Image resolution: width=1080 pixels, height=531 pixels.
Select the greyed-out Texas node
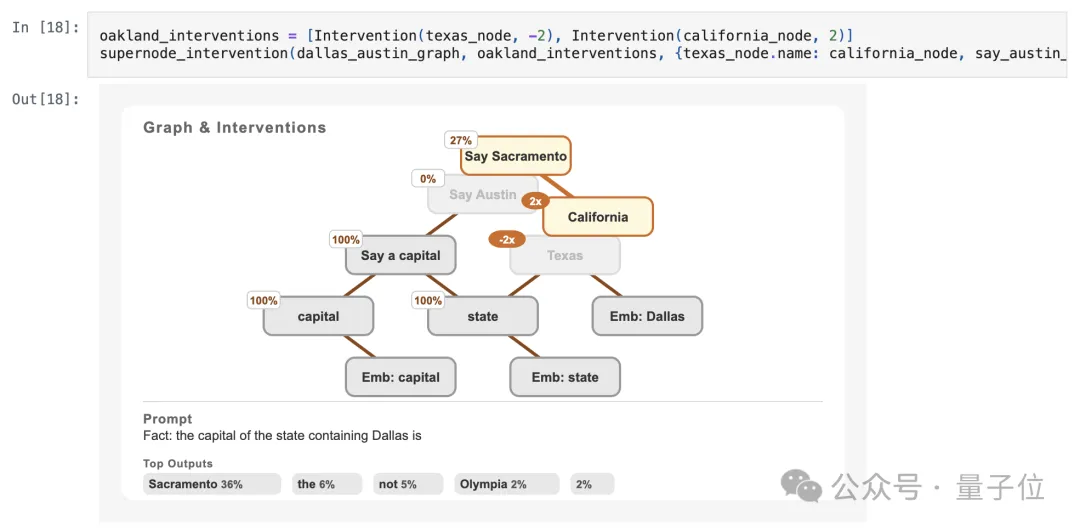tap(565, 256)
